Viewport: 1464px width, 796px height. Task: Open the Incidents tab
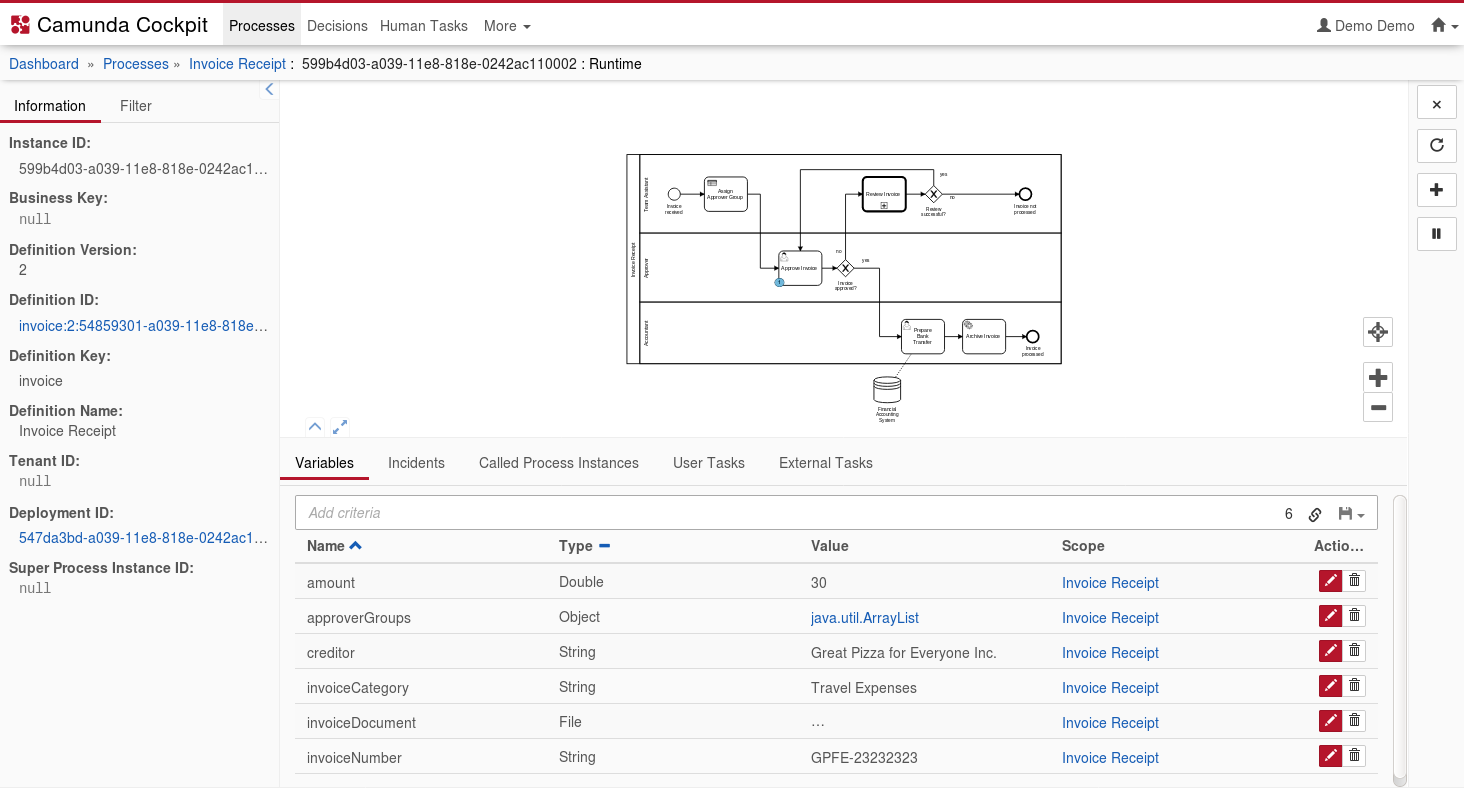click(416, 463)
